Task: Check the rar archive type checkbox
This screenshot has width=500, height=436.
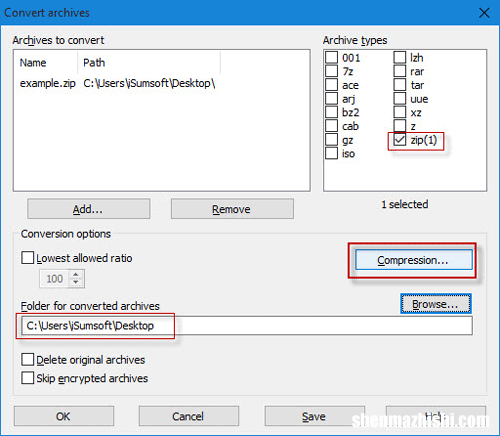Action: click(399, 71)
